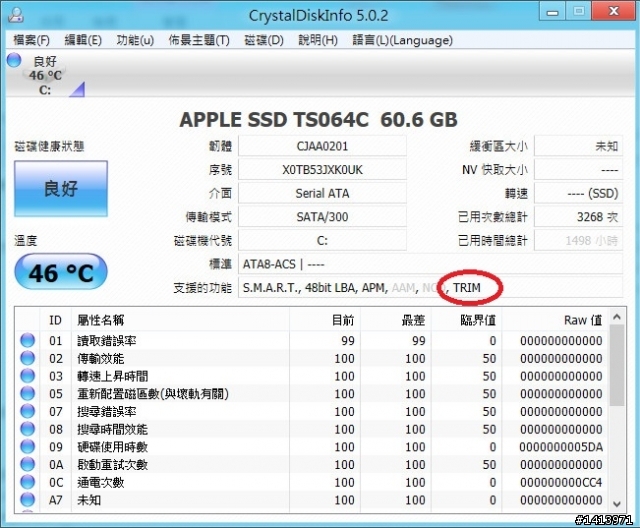This screenshot has width=640, height=528.
Task: Click the serial number field X0TB53JXK0UK
Action: 322,170
